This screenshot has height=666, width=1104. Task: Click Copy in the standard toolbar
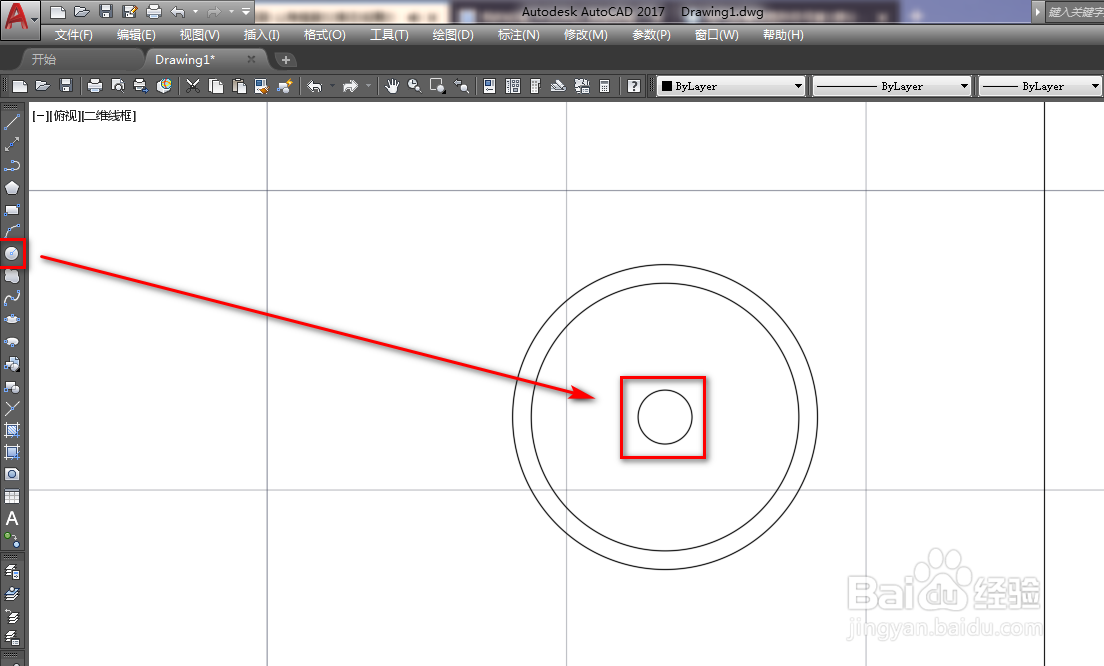(x=216, y=86)
